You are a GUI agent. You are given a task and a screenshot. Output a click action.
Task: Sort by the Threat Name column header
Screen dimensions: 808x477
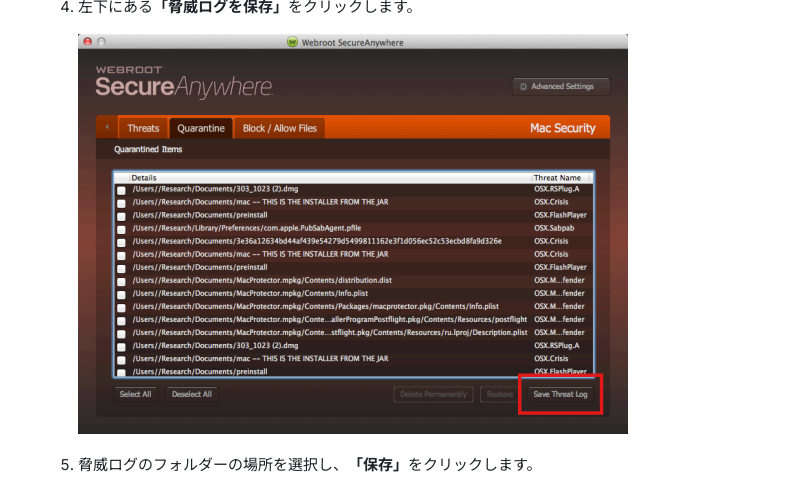click(560, 177)
